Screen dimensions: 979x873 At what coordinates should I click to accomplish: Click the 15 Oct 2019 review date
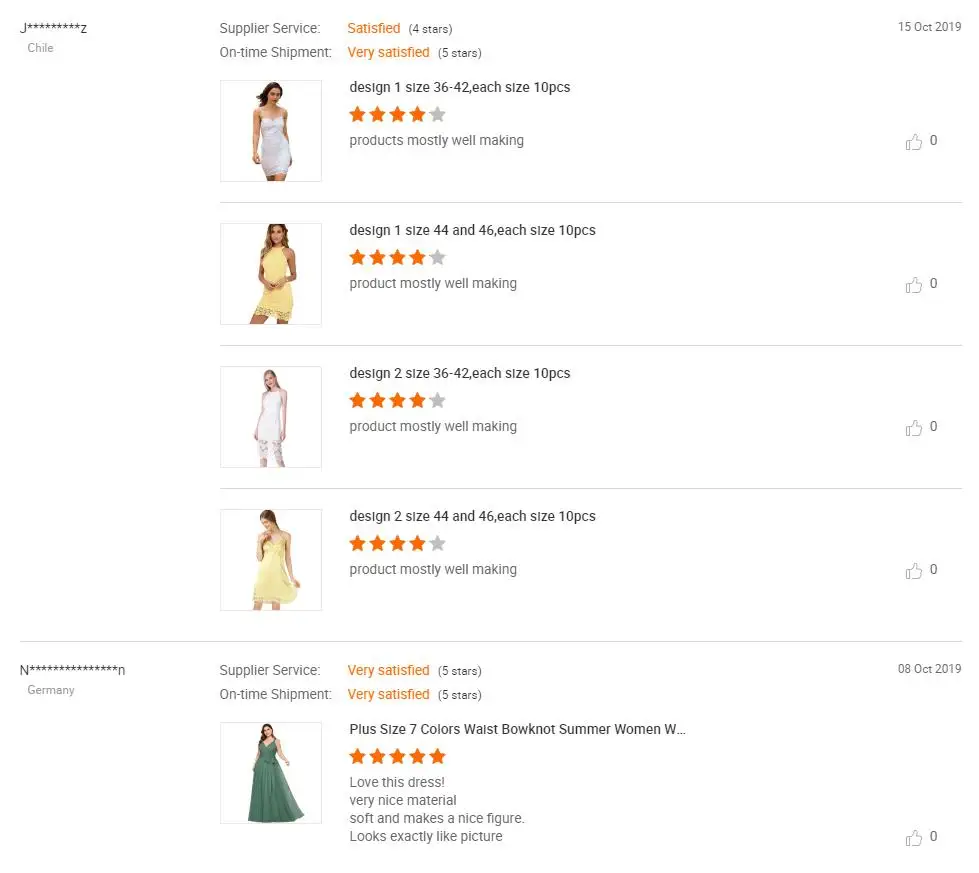click(x=929, y=27)
